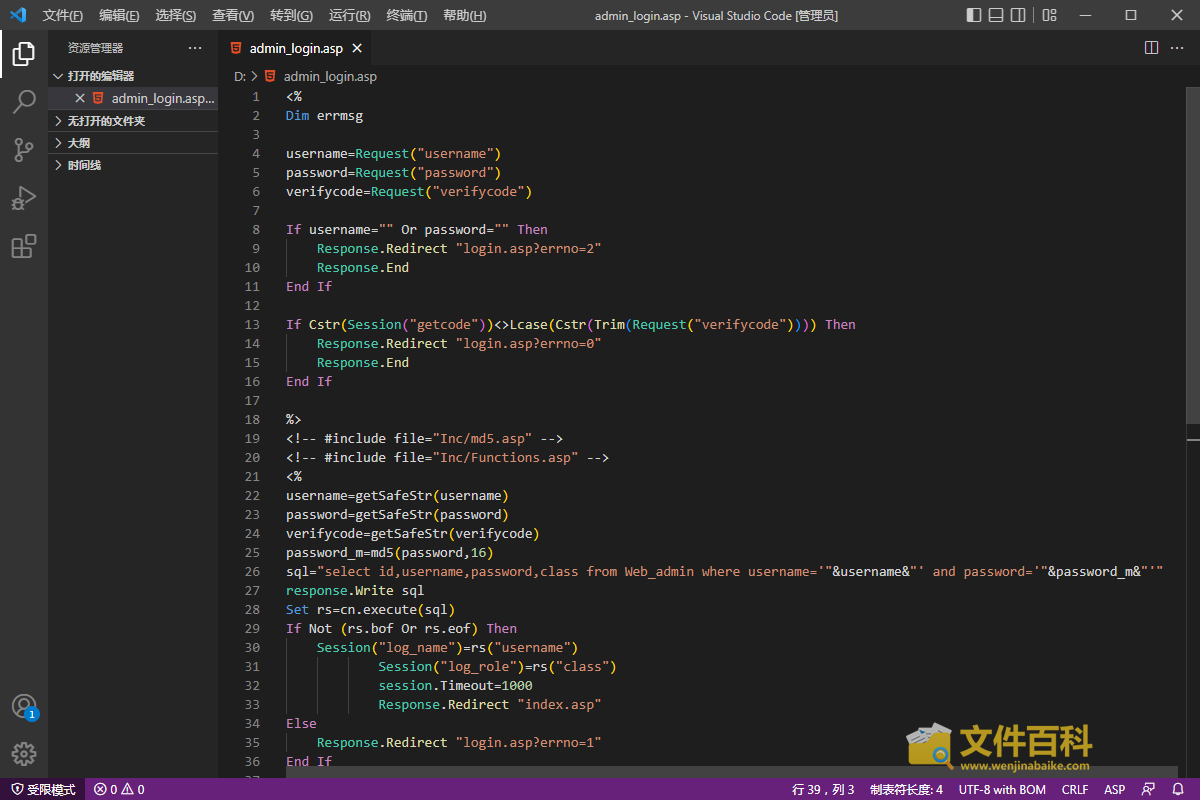Click the password=Request("password") line
Viewport: 1200px width, 800px height.
[x=393, y=172]
